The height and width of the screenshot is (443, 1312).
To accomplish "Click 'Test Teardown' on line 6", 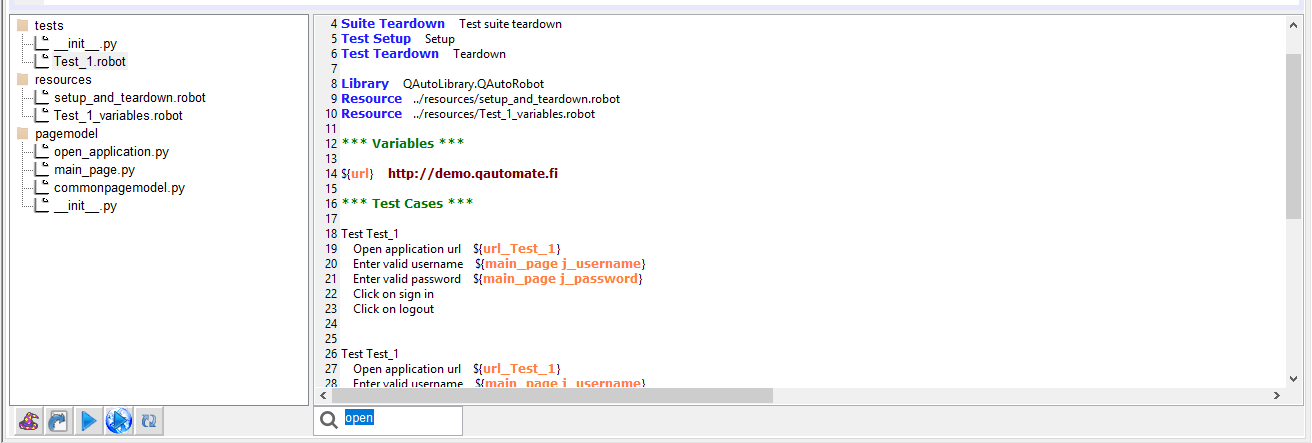I will coord(390,53).
